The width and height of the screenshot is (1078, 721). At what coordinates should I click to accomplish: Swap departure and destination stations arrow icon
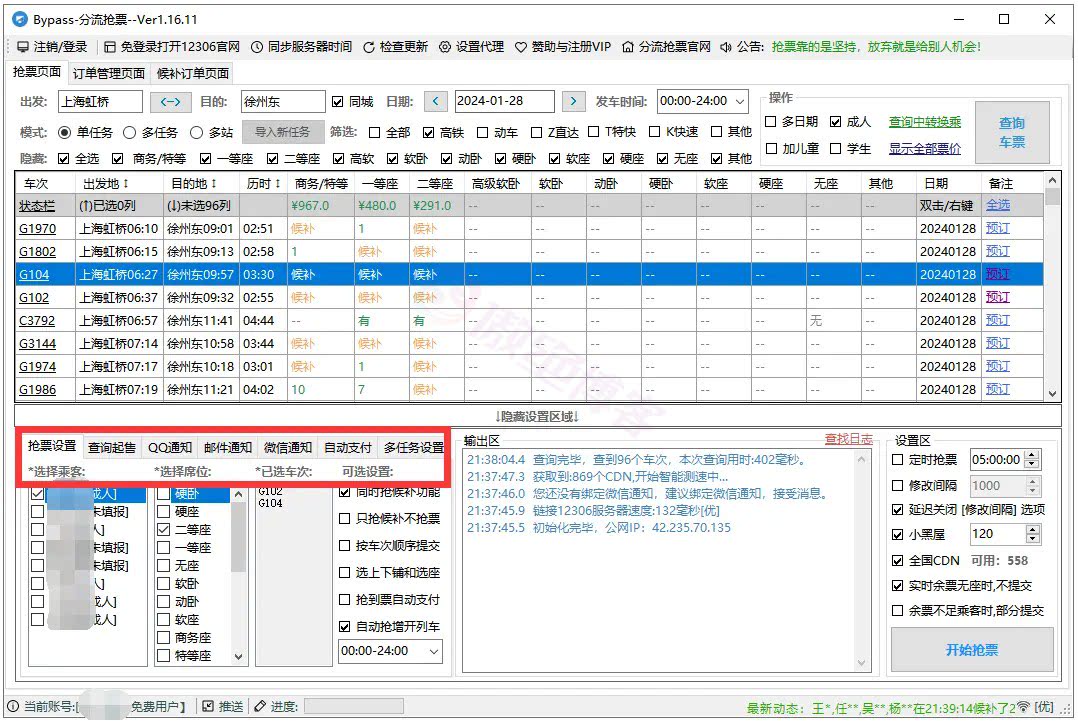(x=171, y=101)
